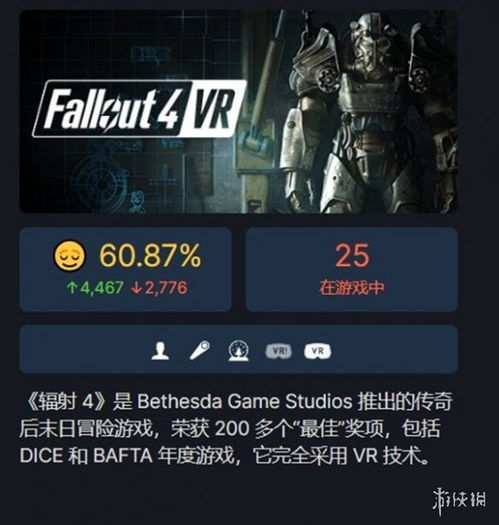Screen dimensions: 499x525
Task: Click the gray VR! headset badge
Action: [279, 352]
